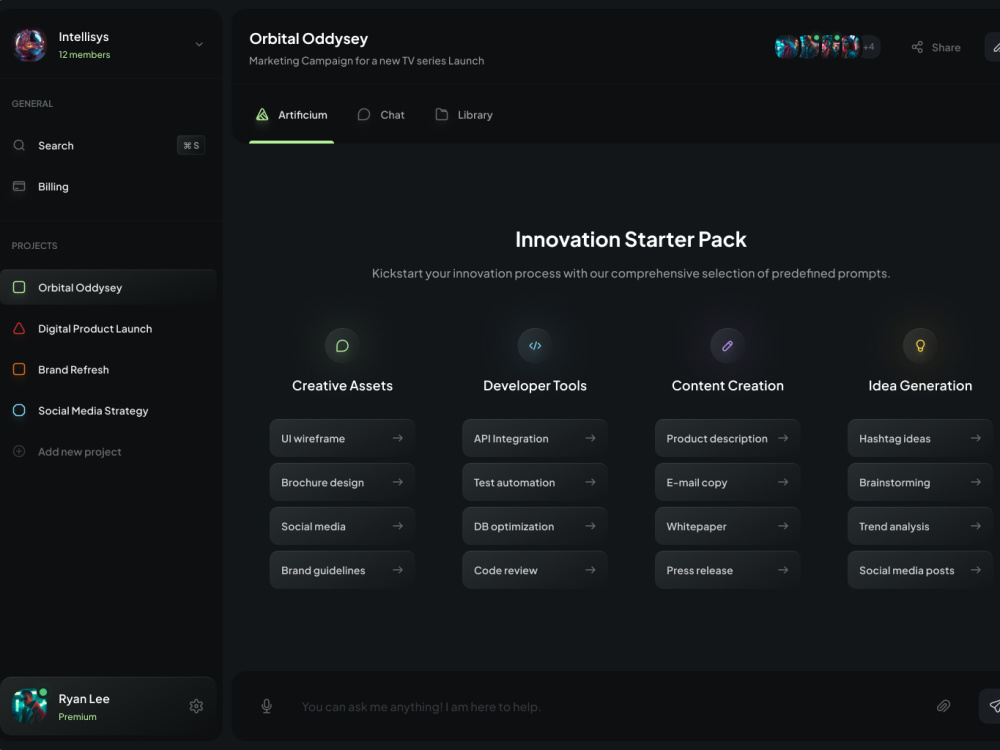Click the Developer Tools code icon
This screenshot has width=1000, height=750.
point(535,346)
